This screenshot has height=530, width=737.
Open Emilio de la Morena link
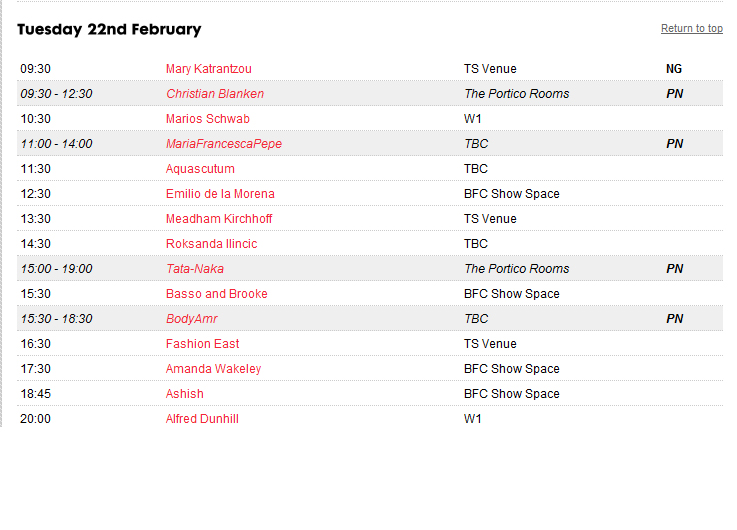pyautogui.click(x=220, y=194)
